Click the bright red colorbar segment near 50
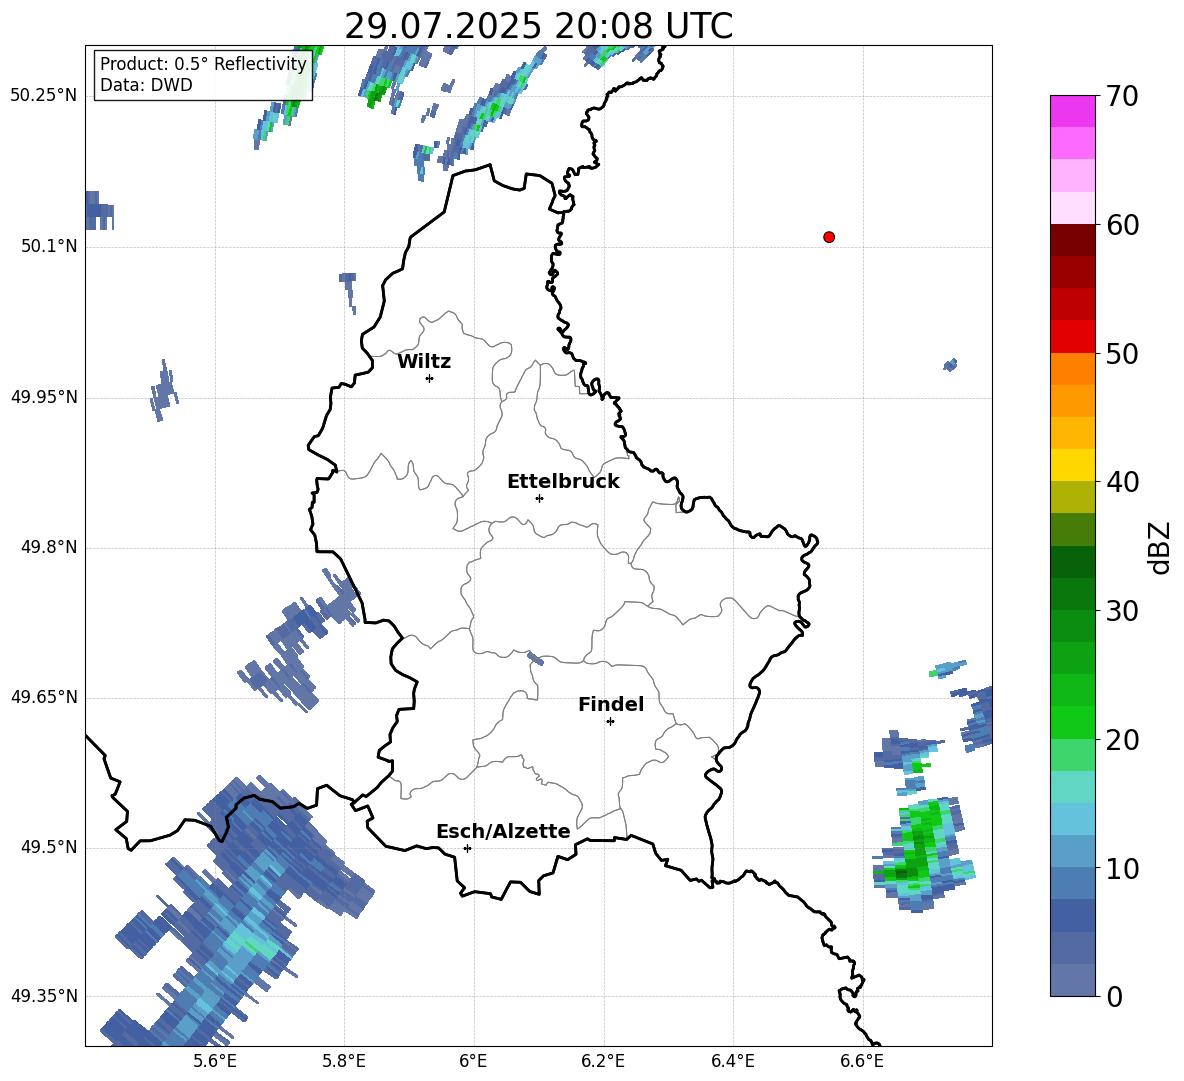 pyautogui.click(x=1072, y=337)
